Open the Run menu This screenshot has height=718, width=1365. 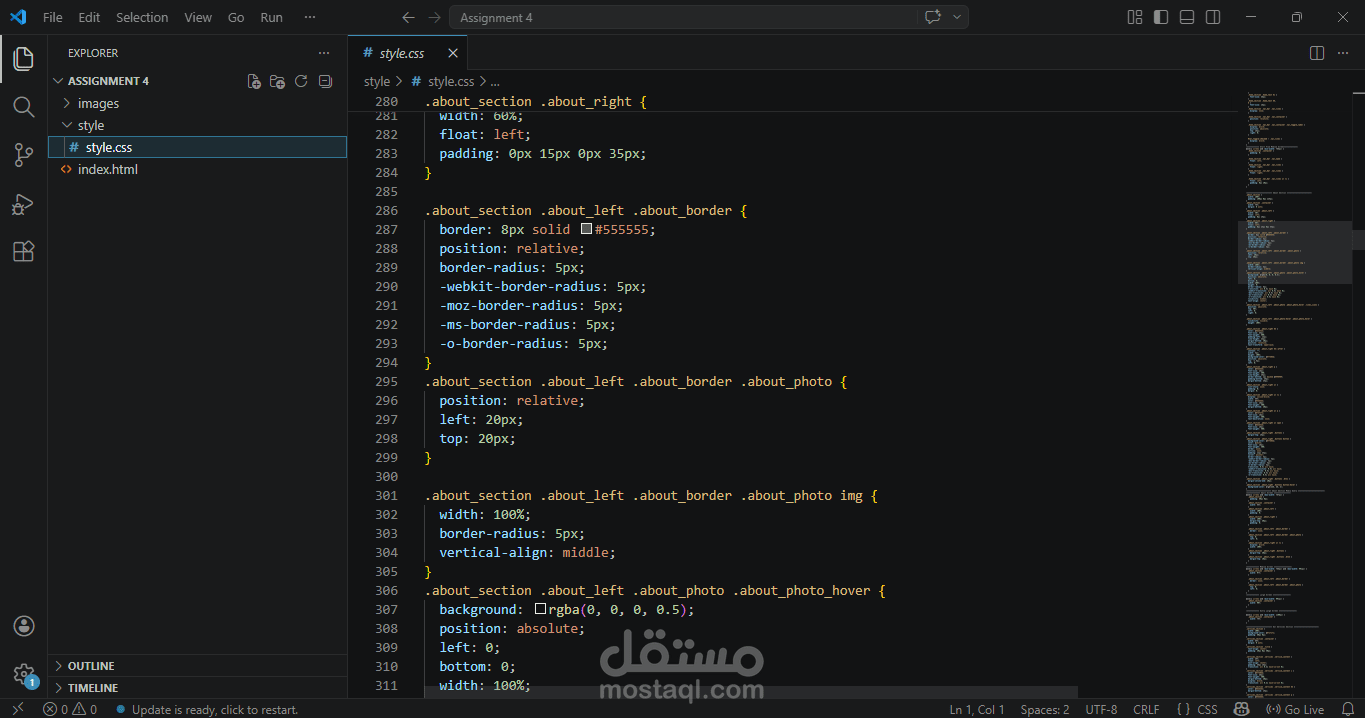pos(271,17)
